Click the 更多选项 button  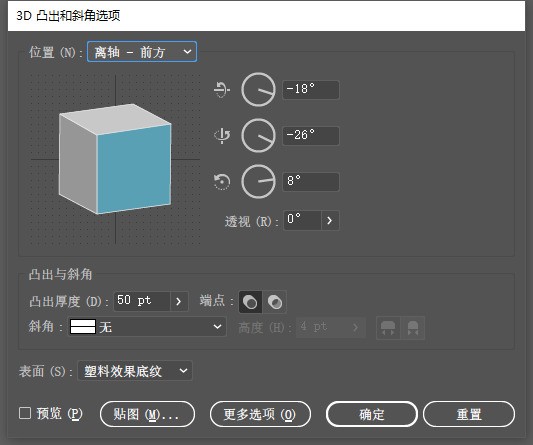coord(260,414)
